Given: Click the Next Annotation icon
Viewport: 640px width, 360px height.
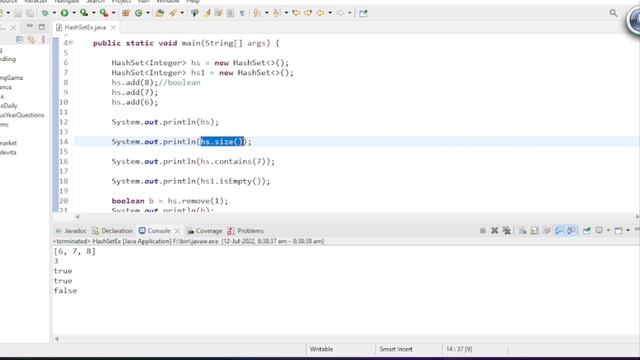Looking at the screenshot, I should click(257, 13).
